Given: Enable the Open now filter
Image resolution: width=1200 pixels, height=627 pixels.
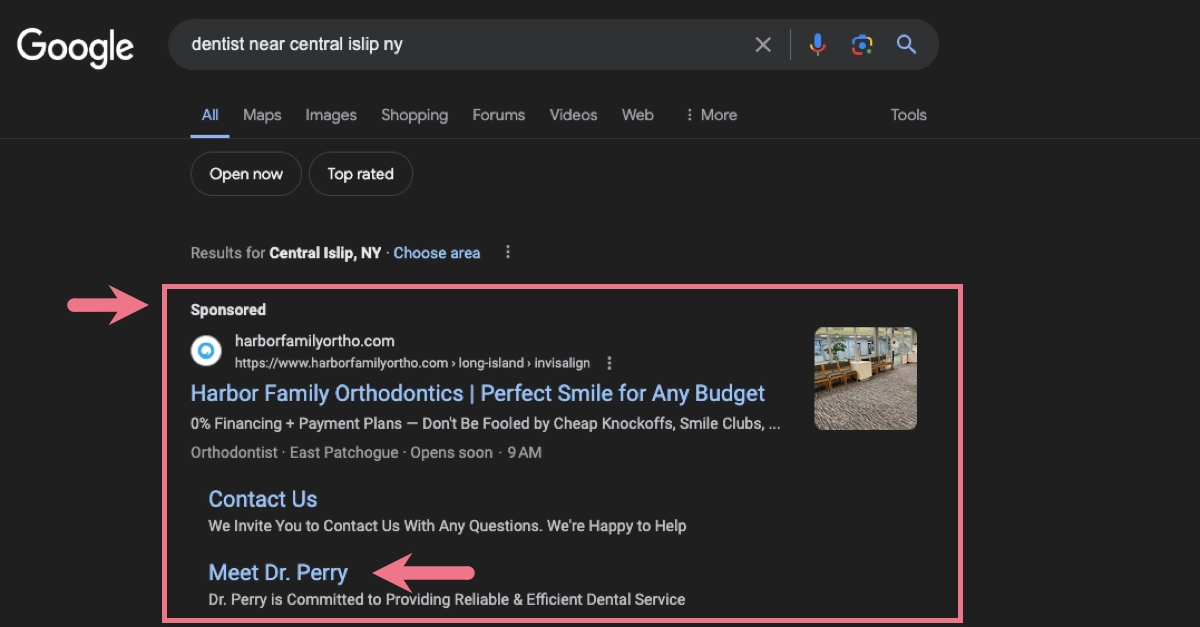Looking at the screenshot, I should pos(245,173).
